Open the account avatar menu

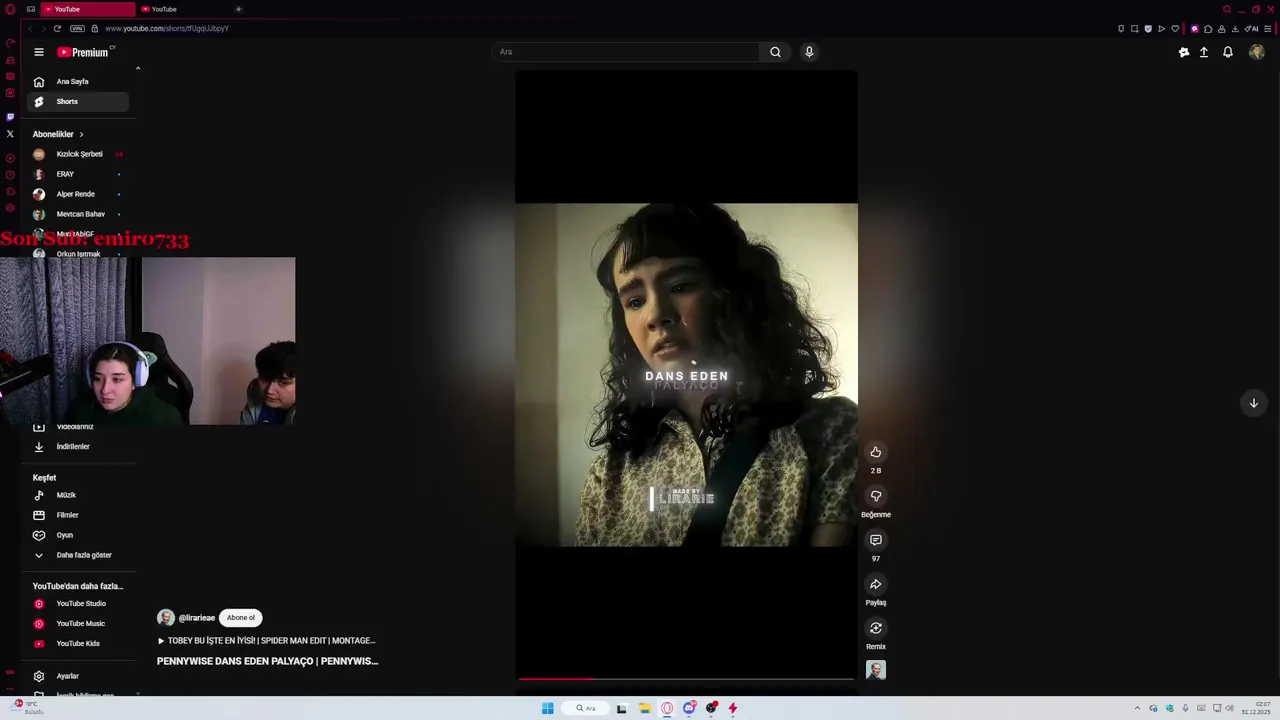[x=1257, y=52]
